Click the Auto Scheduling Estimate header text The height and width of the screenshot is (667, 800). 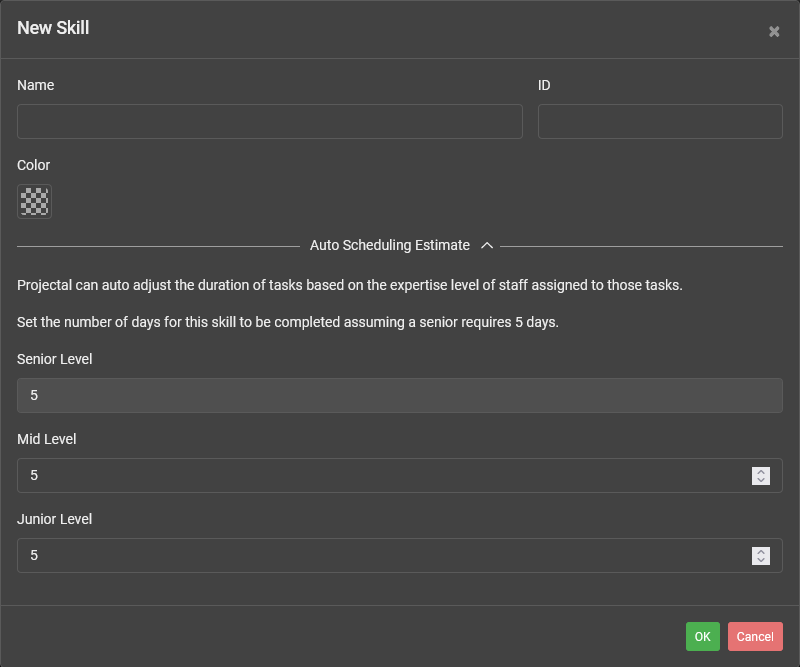390,245
